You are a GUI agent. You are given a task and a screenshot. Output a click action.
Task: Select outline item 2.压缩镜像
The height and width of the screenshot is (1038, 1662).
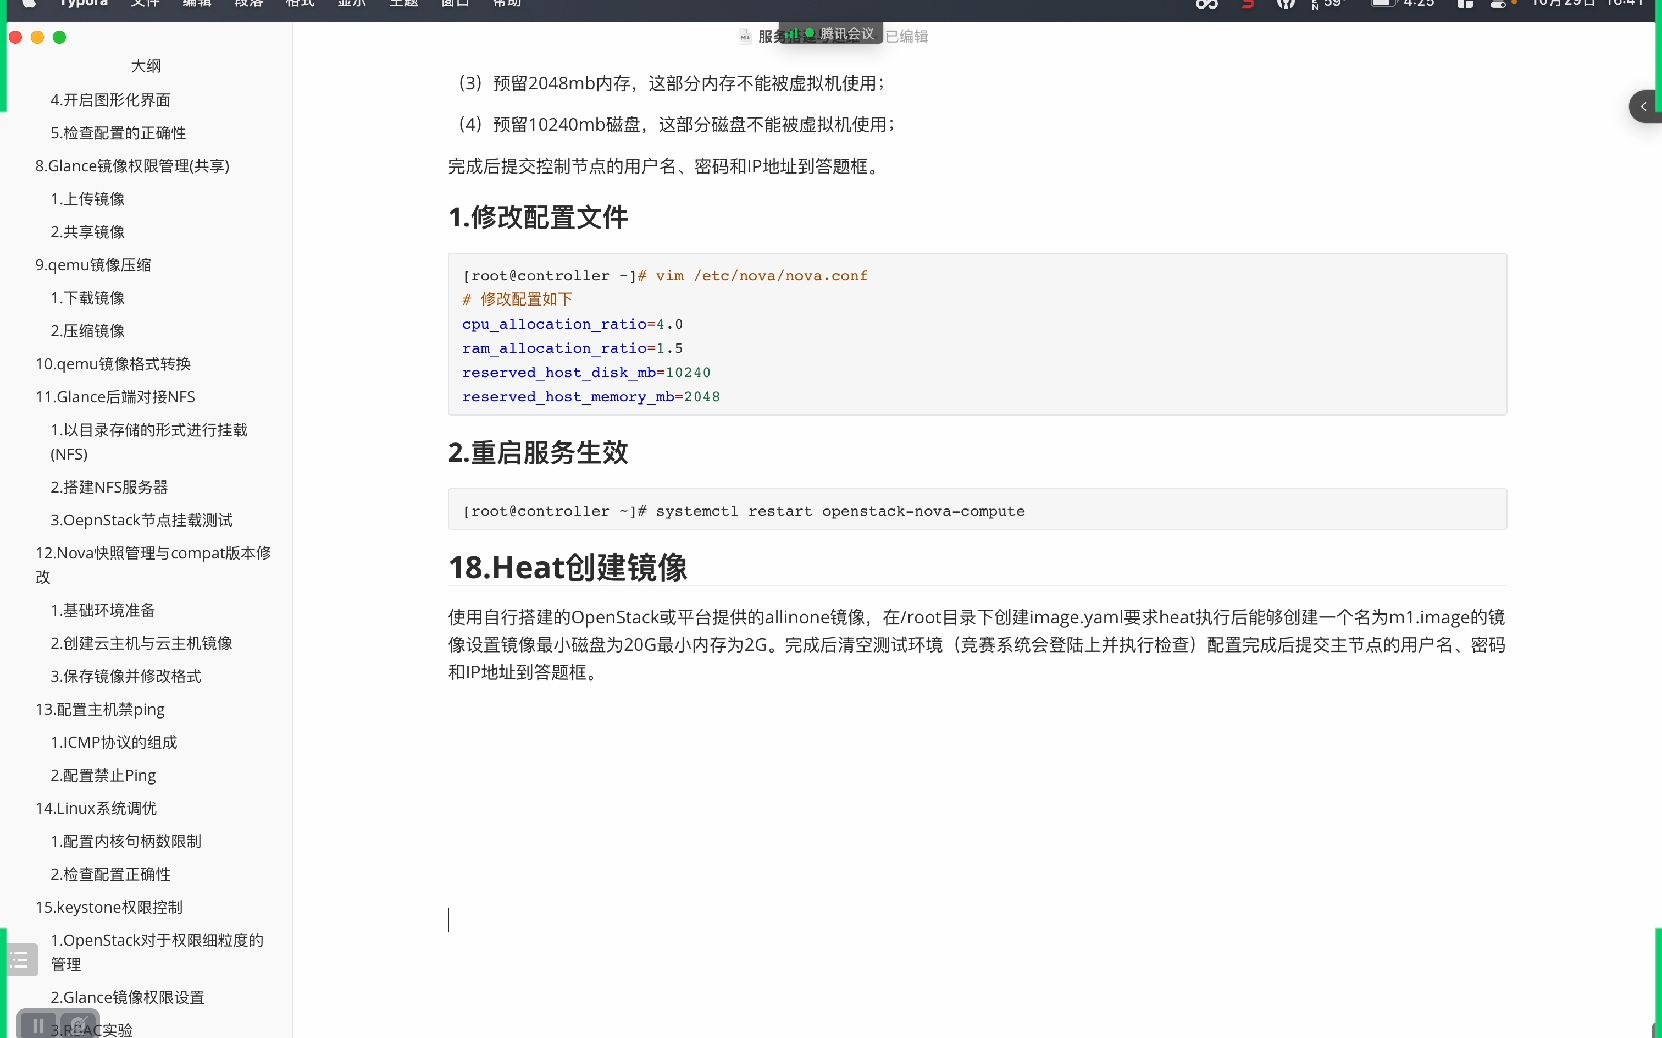coord(87,331)
